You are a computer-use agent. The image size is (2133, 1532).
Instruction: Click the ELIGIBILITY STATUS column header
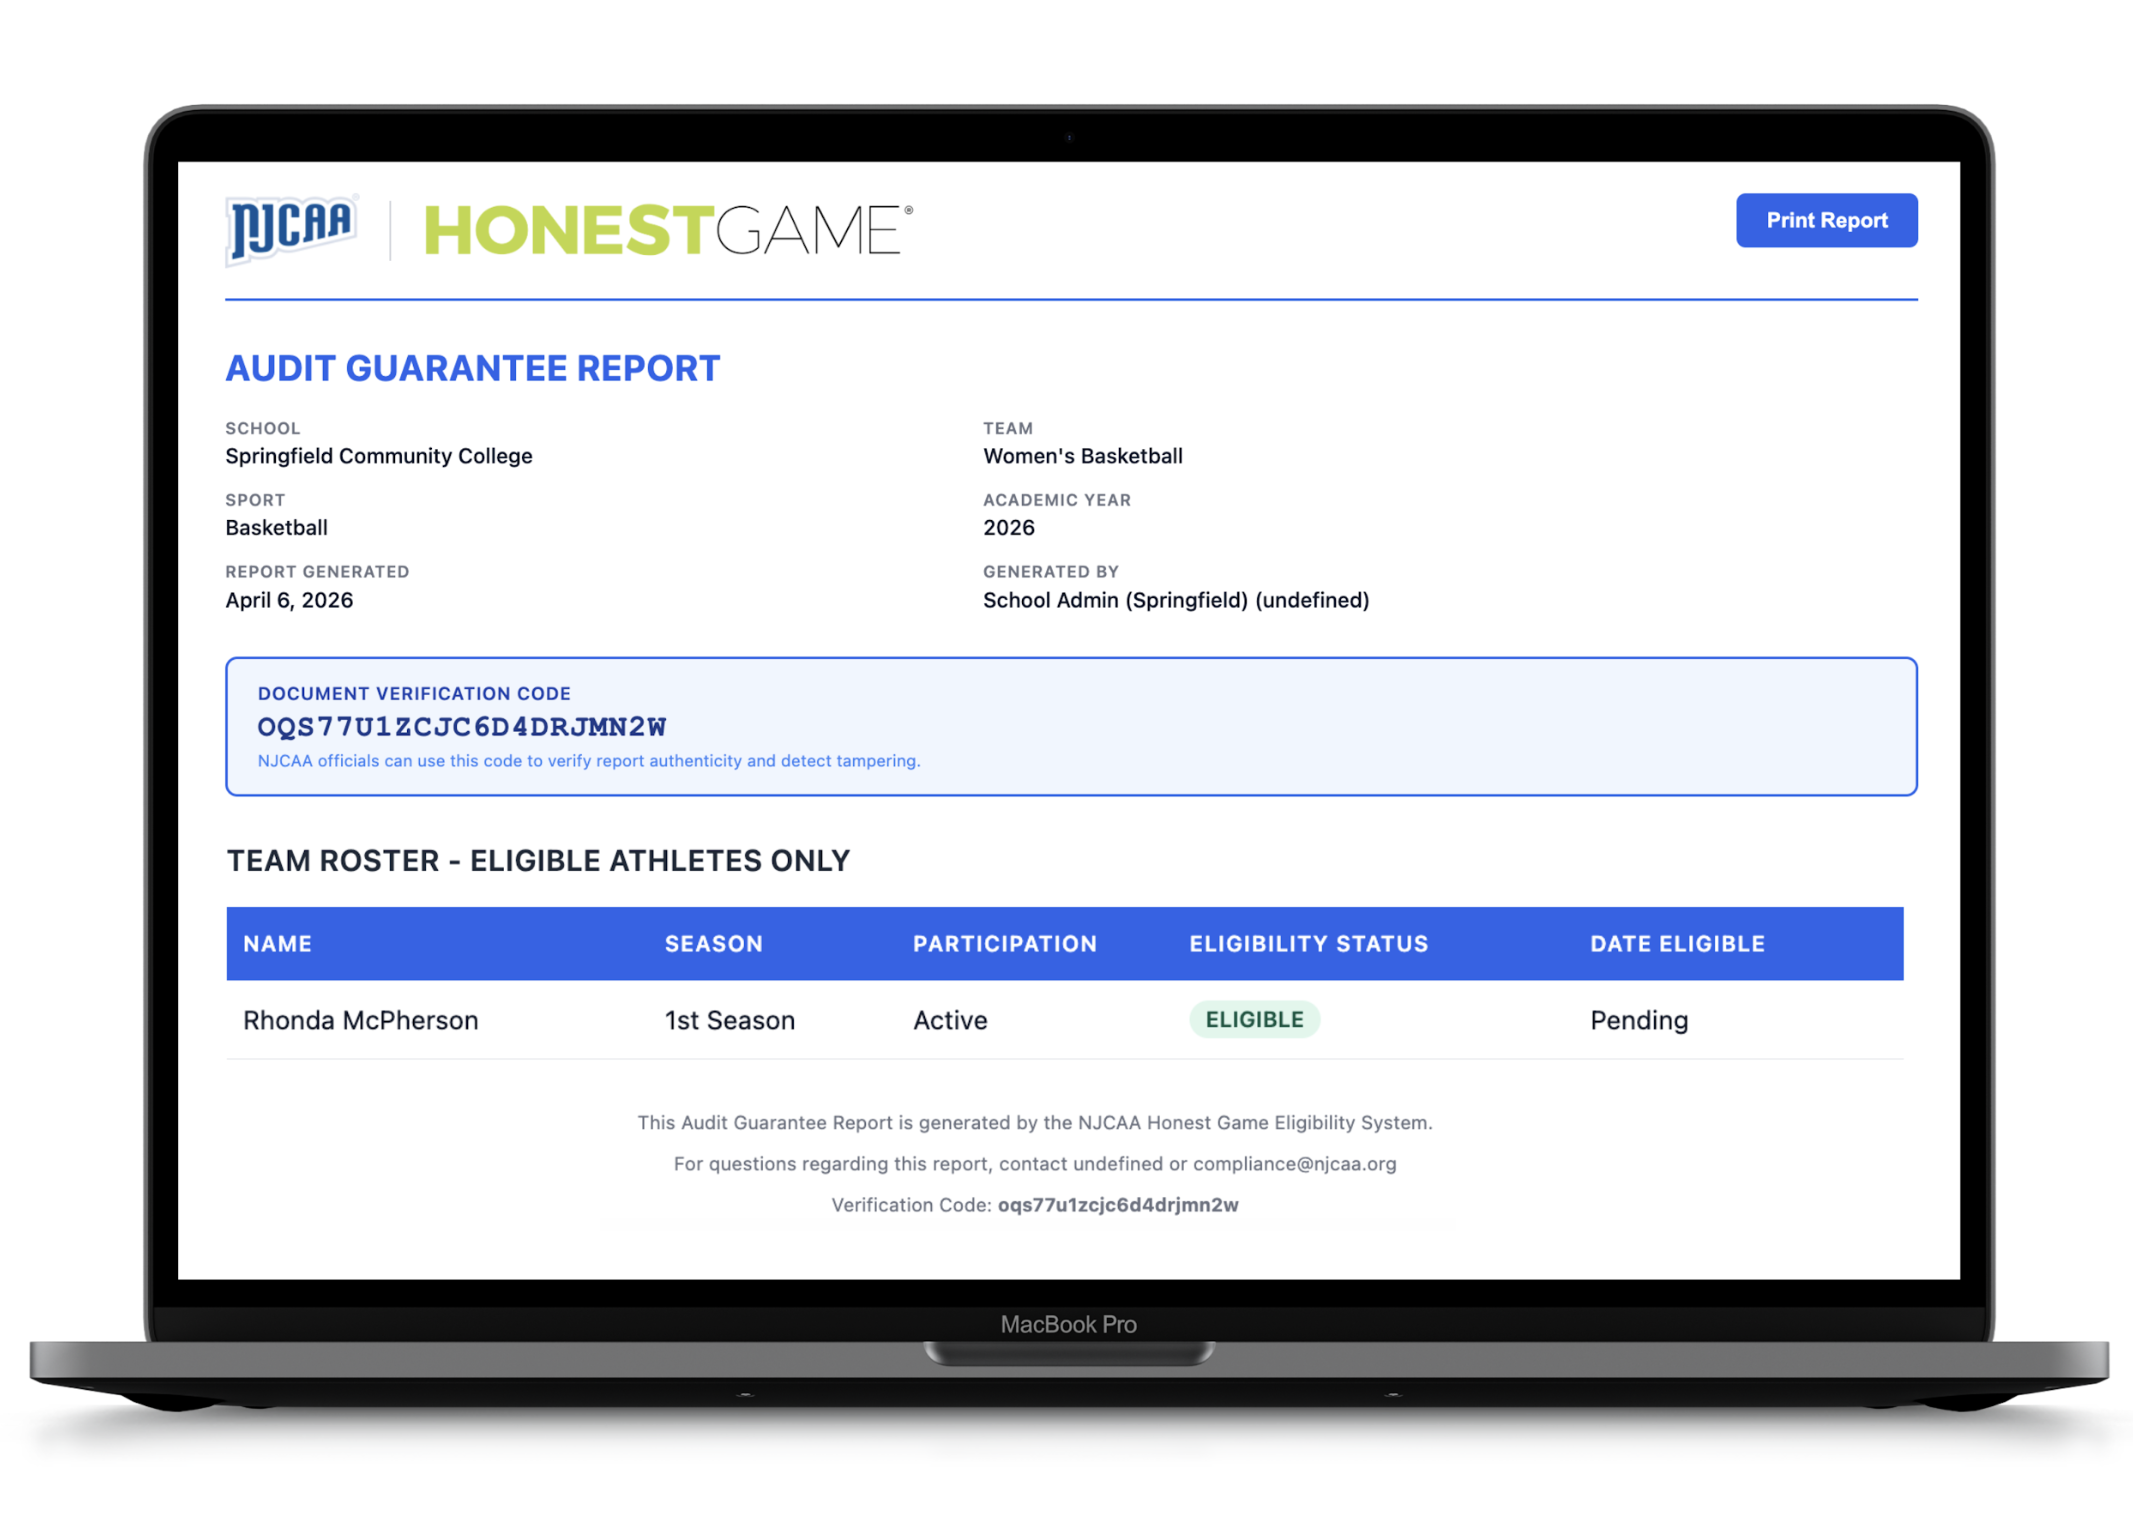(x=1308, y=943)
